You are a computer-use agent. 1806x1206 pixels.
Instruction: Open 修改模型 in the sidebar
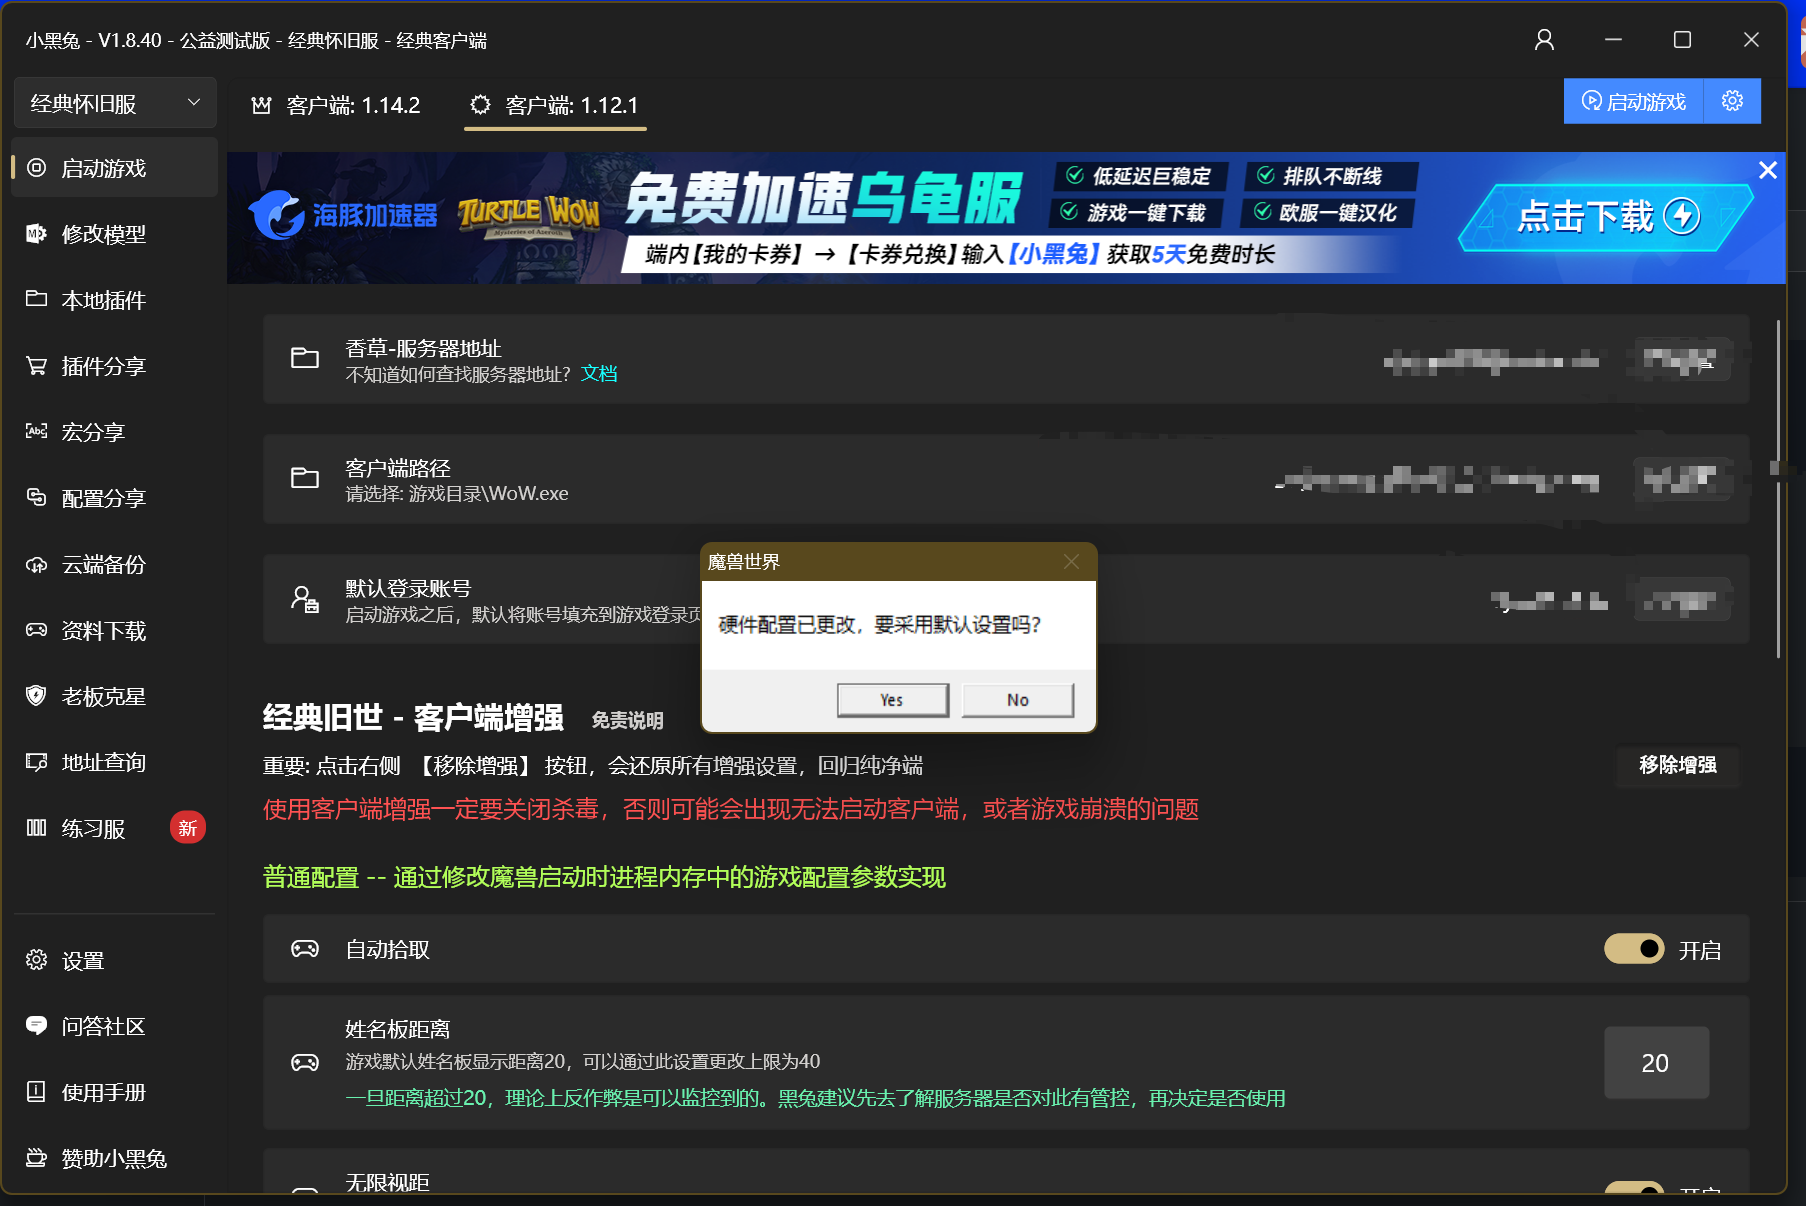click(x=115, y=234)
